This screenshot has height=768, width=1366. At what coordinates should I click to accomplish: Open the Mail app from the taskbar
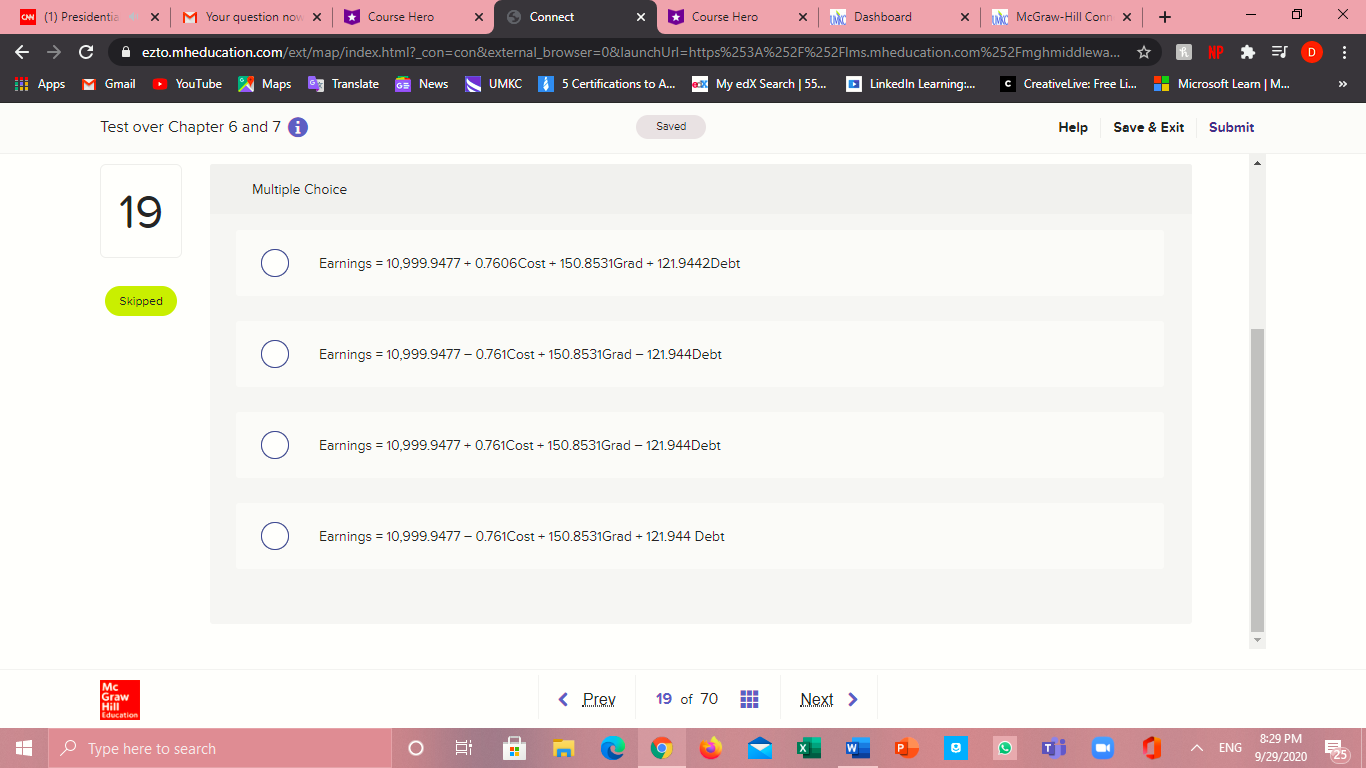point(760,748)
